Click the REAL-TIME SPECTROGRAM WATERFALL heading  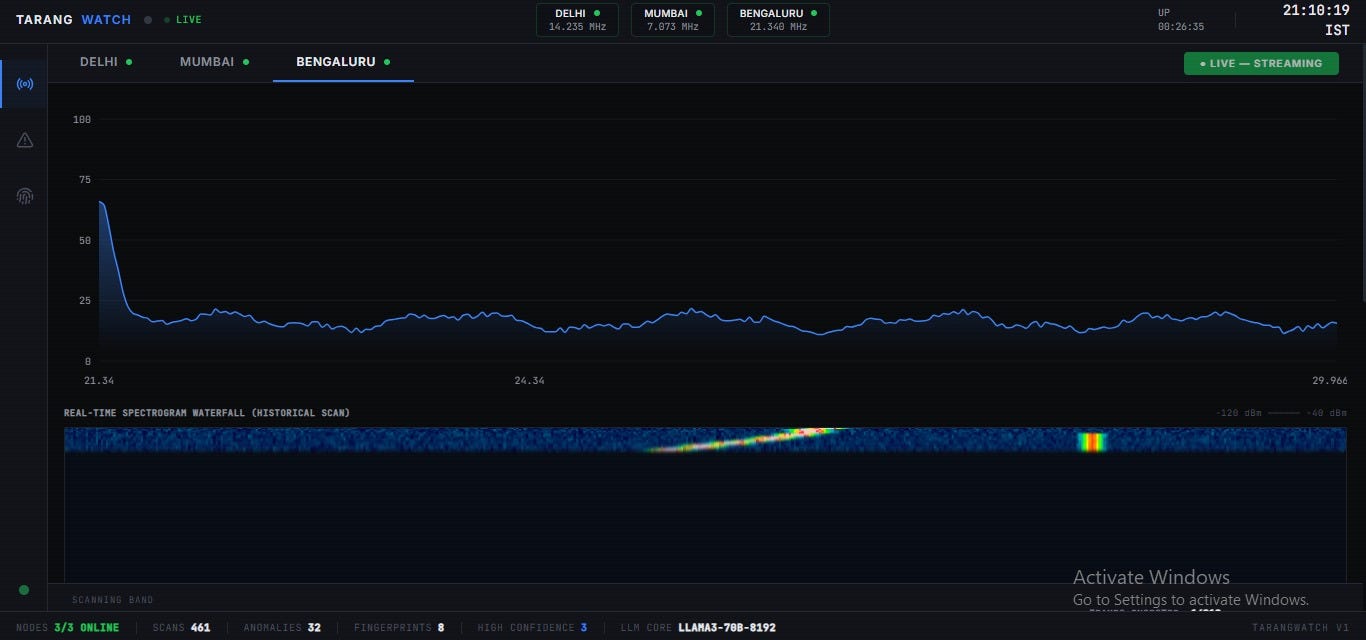pos(207,413)
